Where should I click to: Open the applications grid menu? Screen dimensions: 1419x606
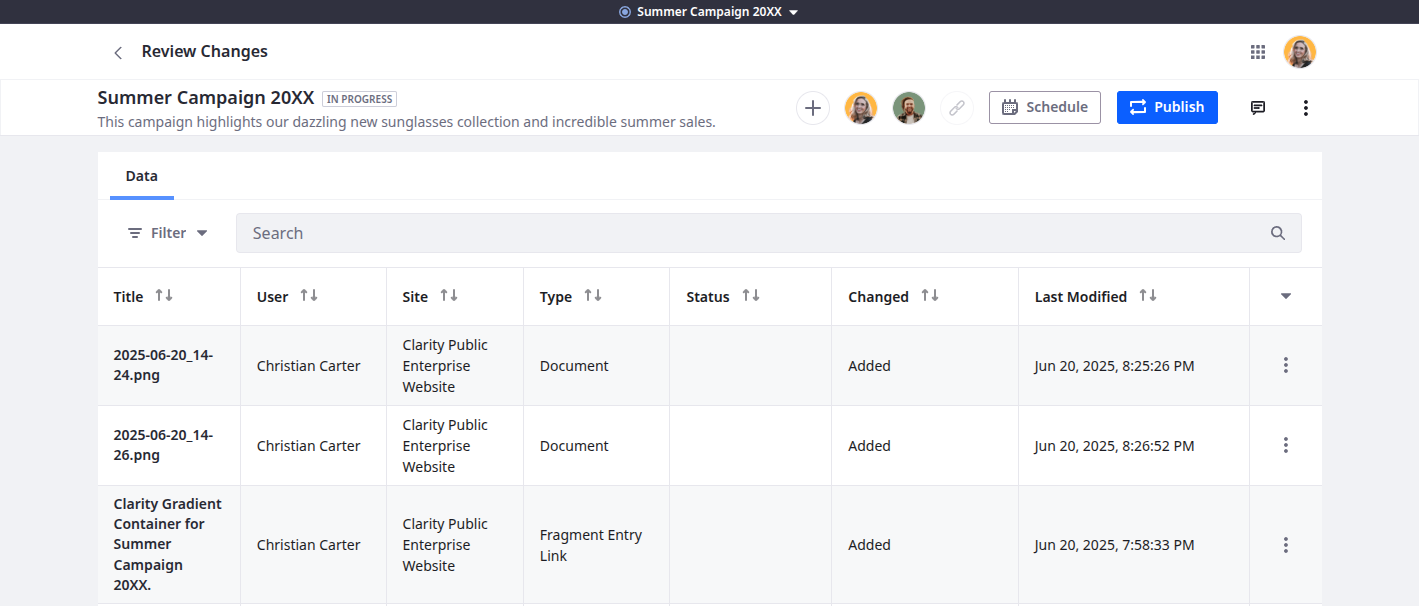click(x=1258, y=52)
